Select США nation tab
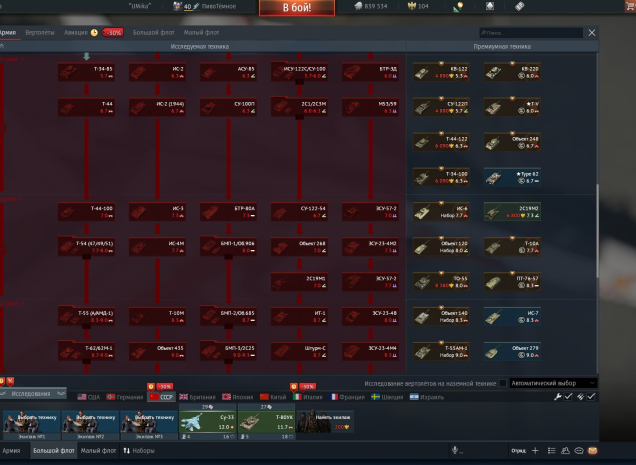The image size is (636, 465). [89, 397]
